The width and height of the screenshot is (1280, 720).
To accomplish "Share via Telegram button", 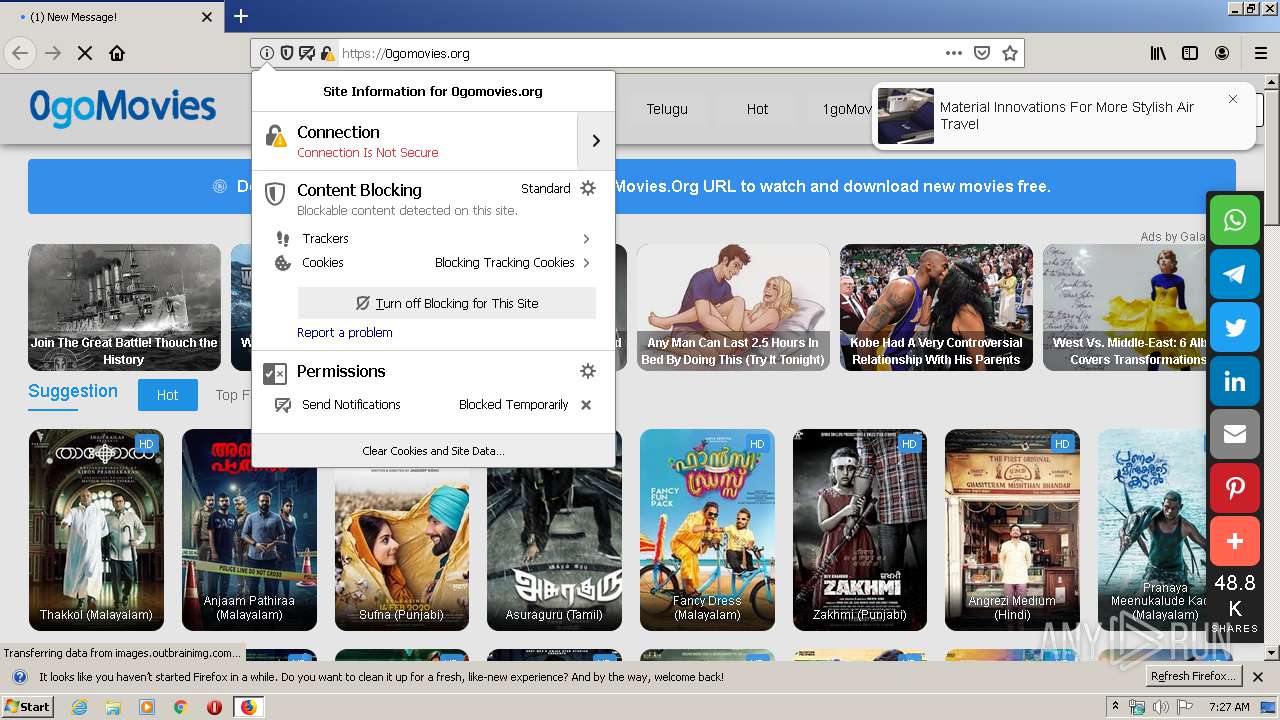I will tap(1235, 274).
